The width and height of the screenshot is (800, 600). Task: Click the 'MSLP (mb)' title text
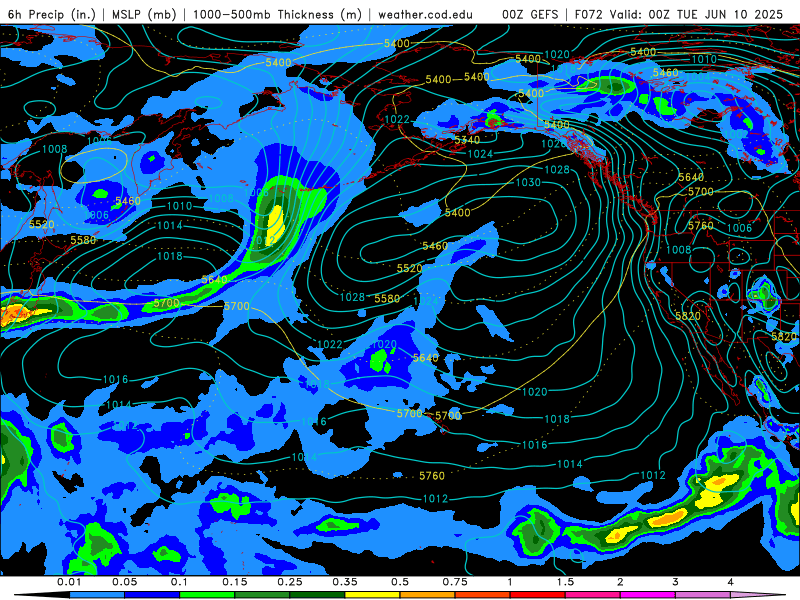coord(144,14)
